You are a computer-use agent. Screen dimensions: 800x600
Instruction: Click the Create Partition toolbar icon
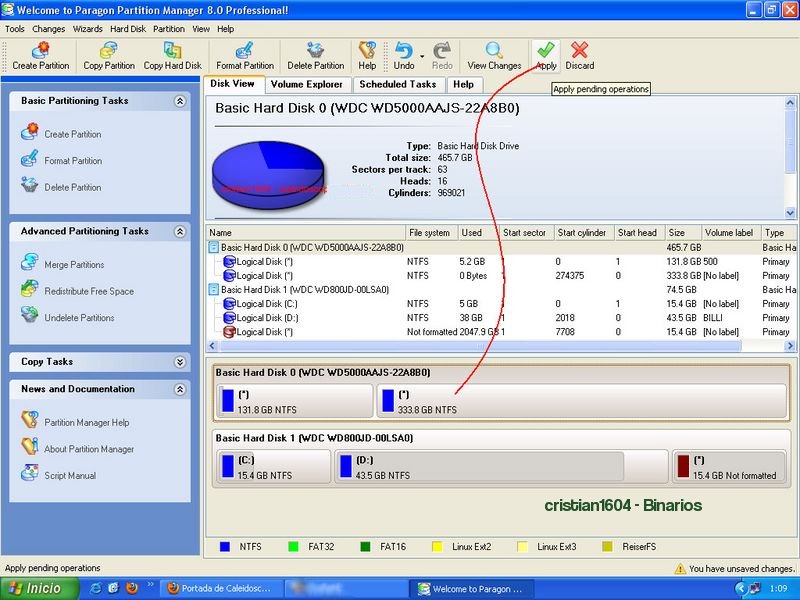tap(40, 51)
